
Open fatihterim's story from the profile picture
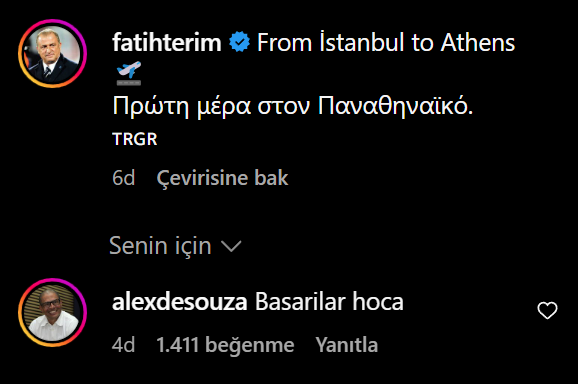[52, 54]
